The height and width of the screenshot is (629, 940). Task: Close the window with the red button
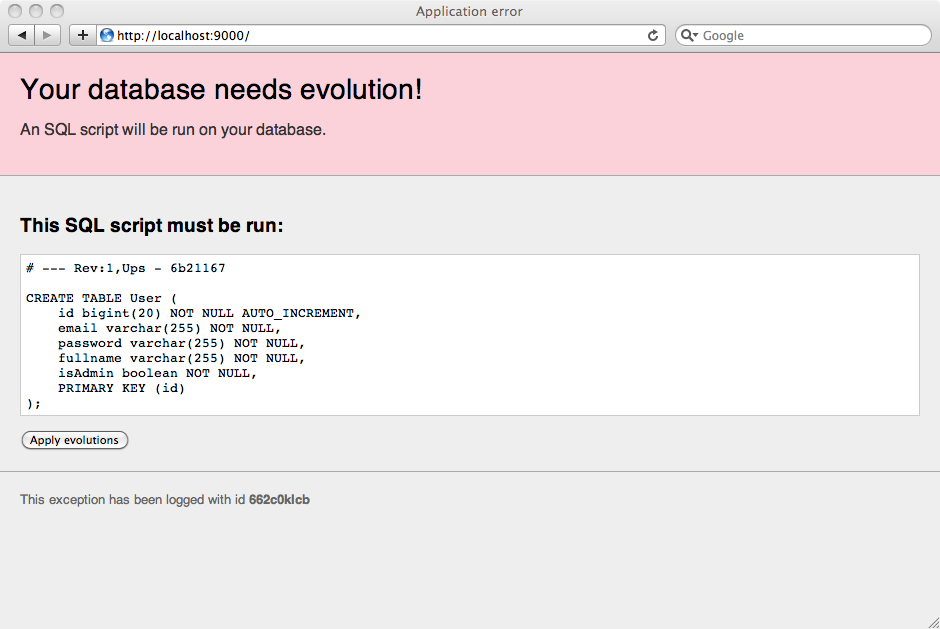point(15,11)
